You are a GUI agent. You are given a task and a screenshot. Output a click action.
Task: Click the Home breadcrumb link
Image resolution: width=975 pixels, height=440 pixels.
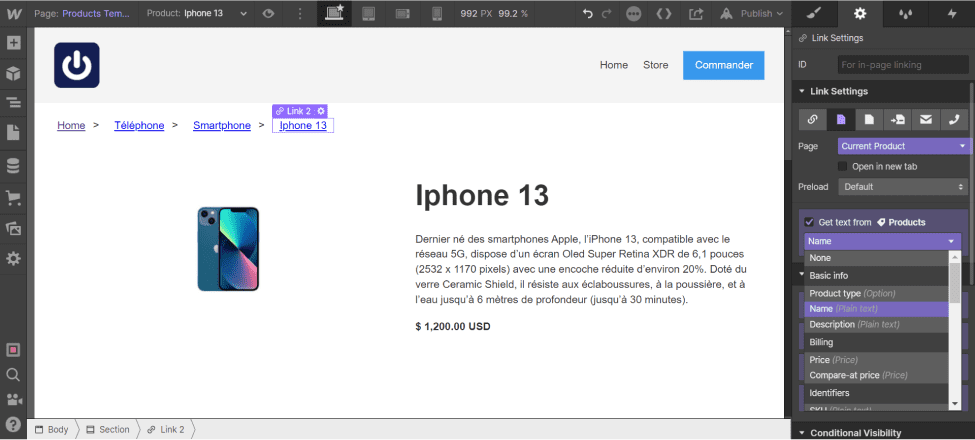point(71,126)
